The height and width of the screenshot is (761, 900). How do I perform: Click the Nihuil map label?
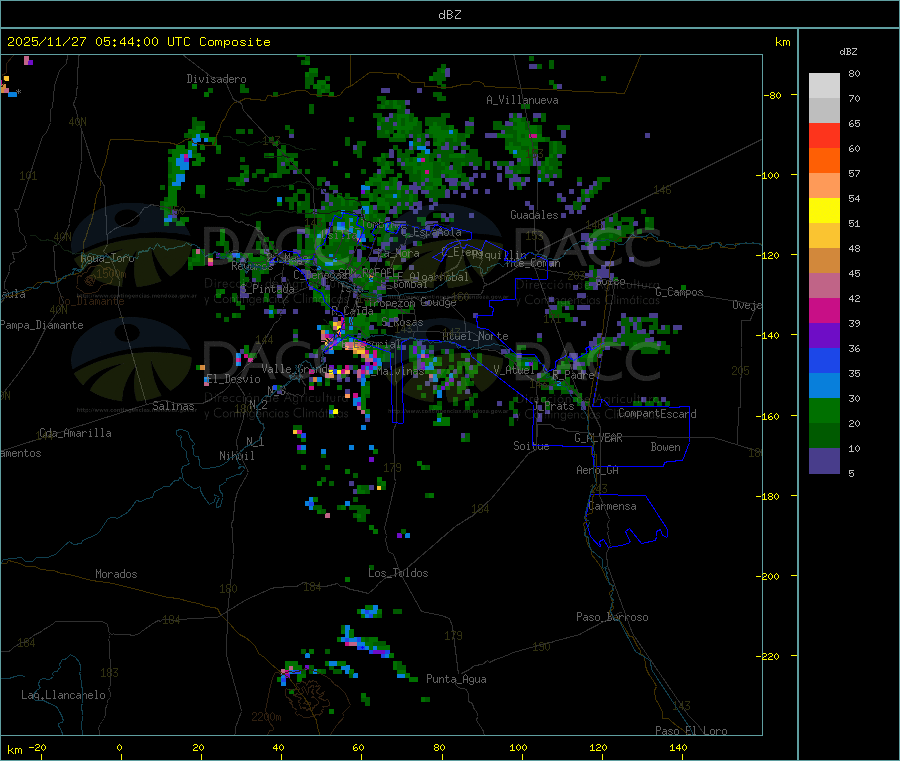coord(236,456)
